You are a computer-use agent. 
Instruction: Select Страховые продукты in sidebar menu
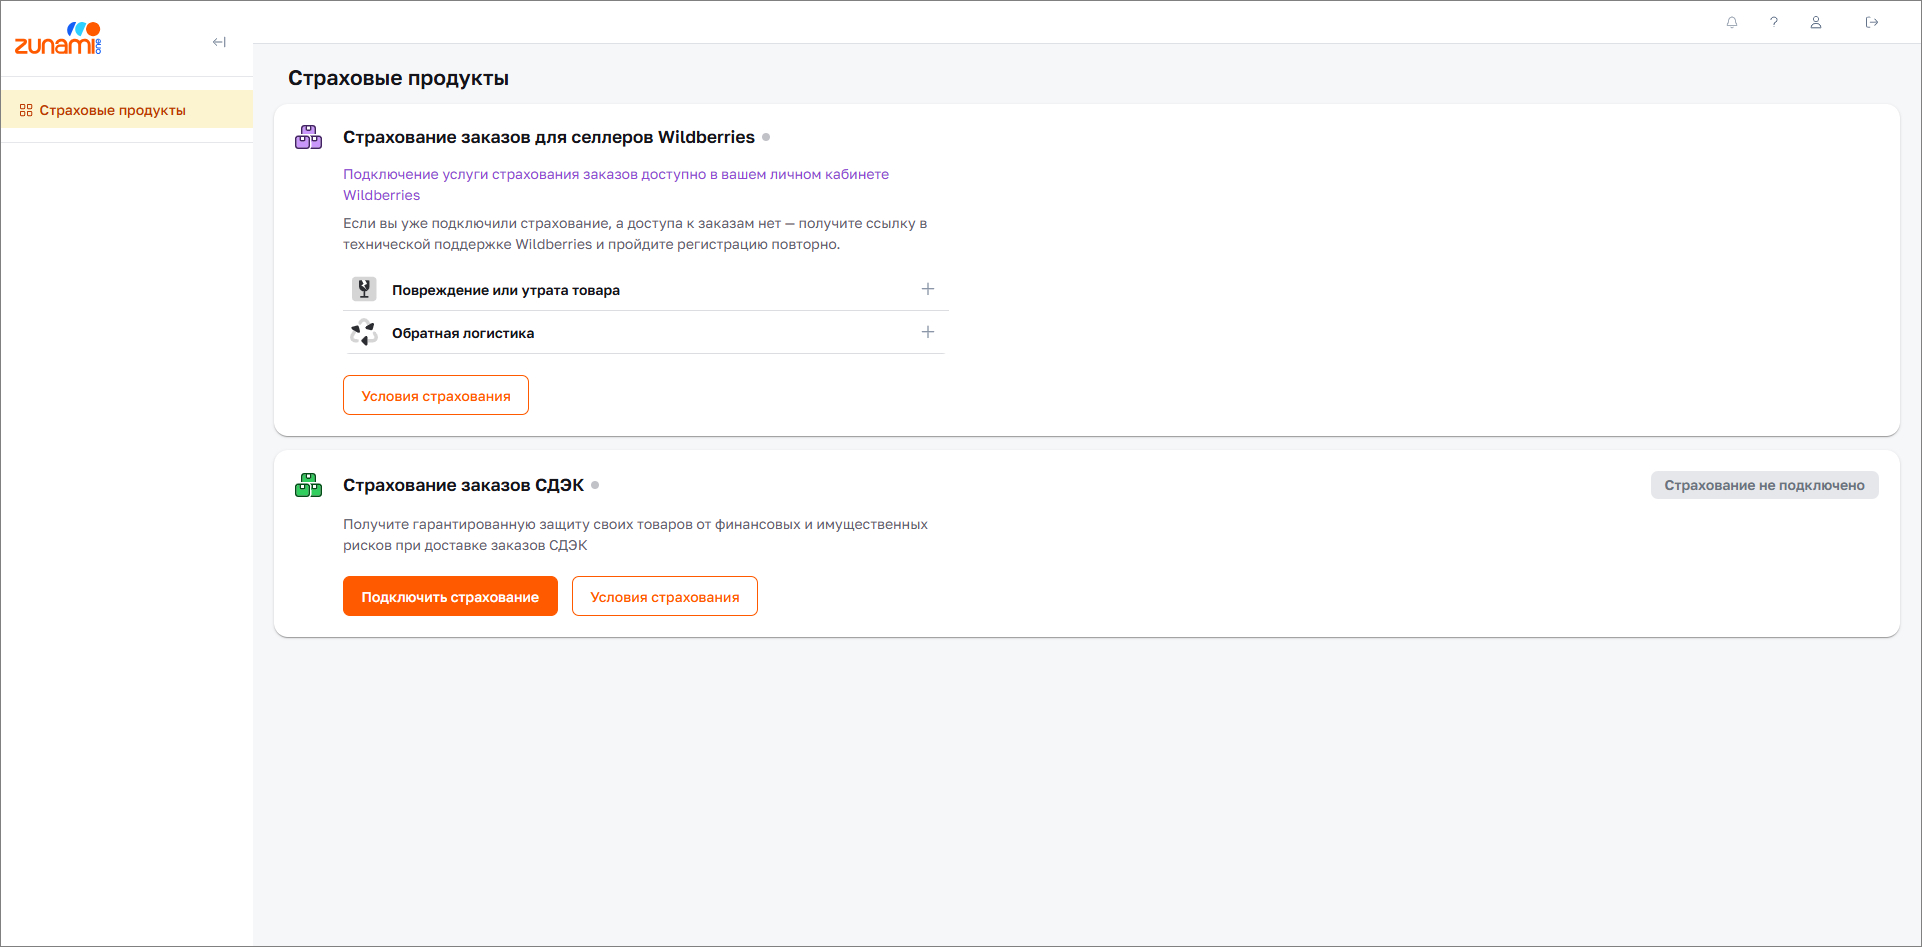pyautogui.click(x=112, y=110)
